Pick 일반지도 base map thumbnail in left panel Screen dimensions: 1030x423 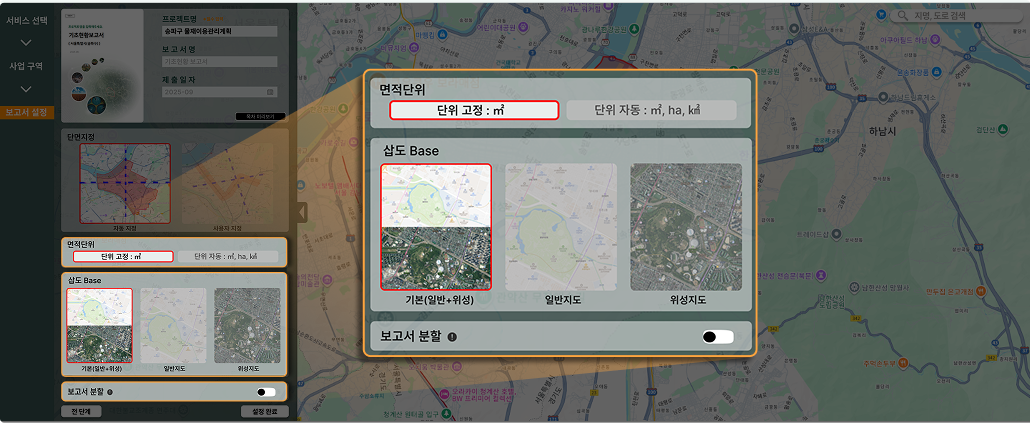[173, 325]
